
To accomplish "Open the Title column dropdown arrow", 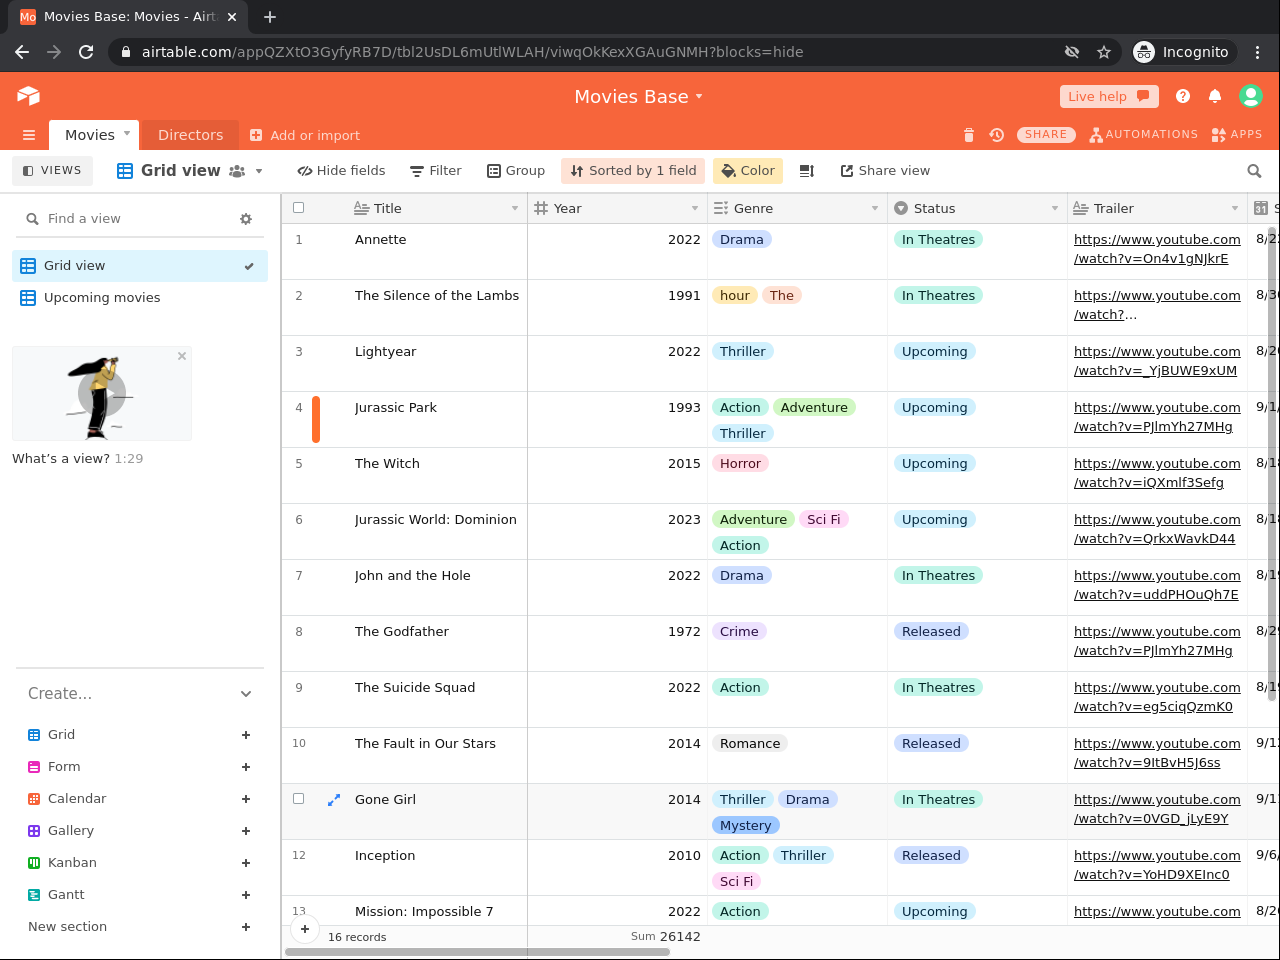I will pos(515,209).
